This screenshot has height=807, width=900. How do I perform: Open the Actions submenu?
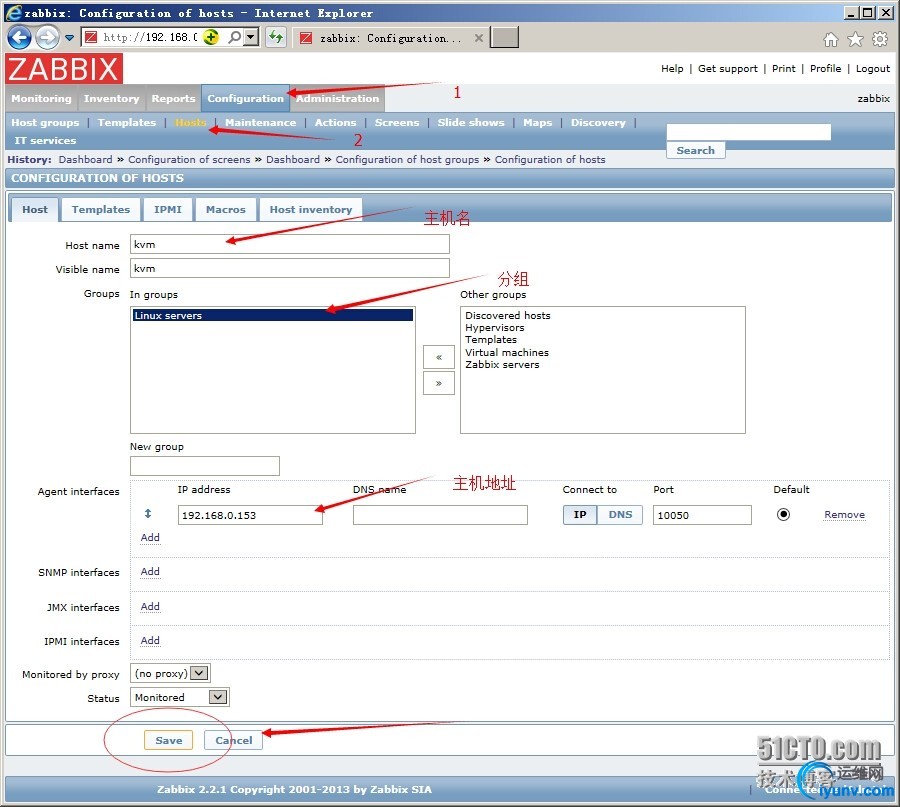coord(335,123)
